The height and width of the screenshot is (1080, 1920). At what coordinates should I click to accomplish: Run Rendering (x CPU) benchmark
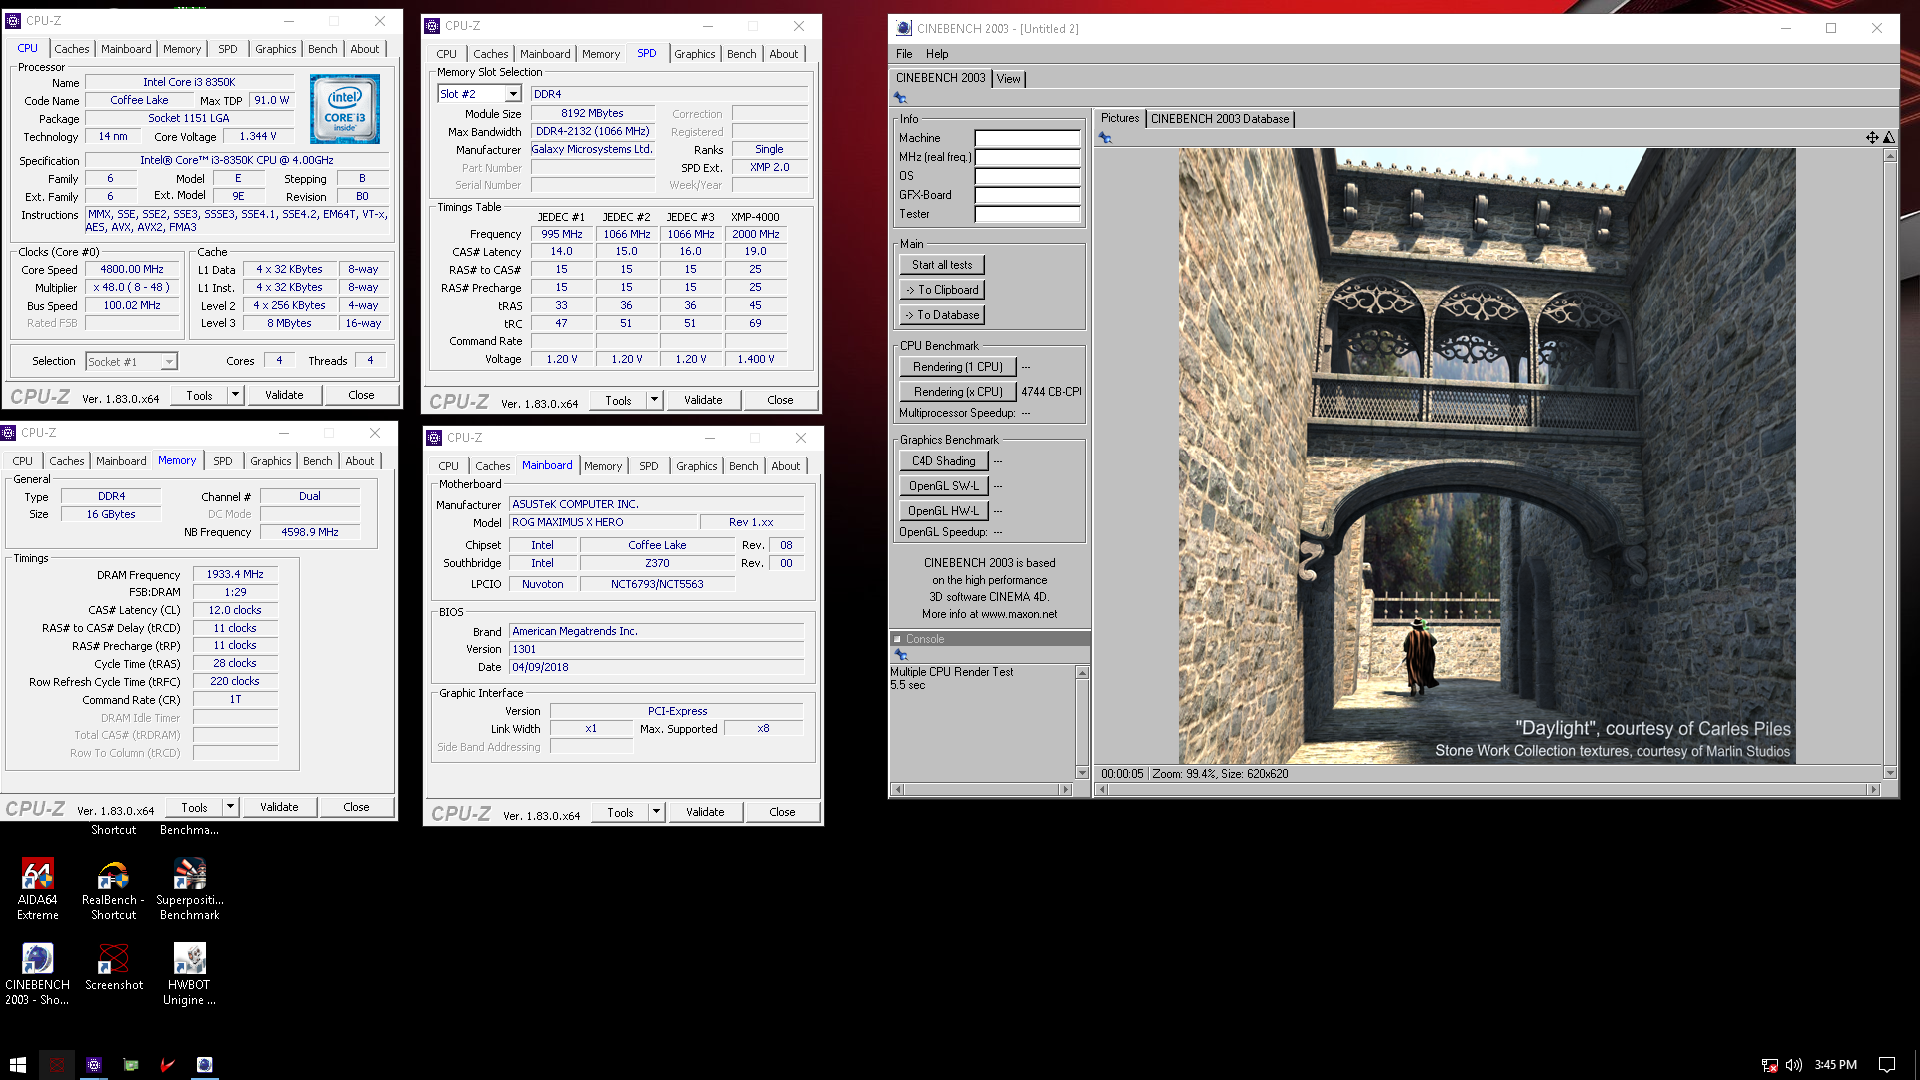(x=958, y=392)
